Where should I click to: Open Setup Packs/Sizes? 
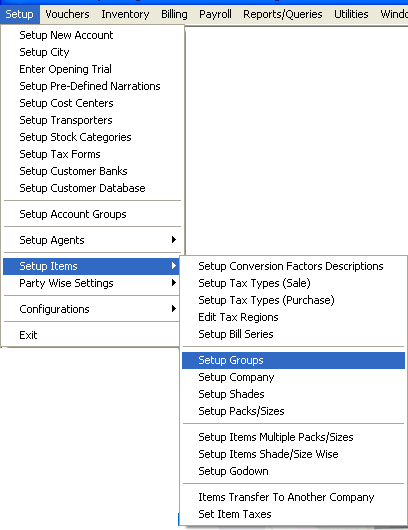coord(293,411)
